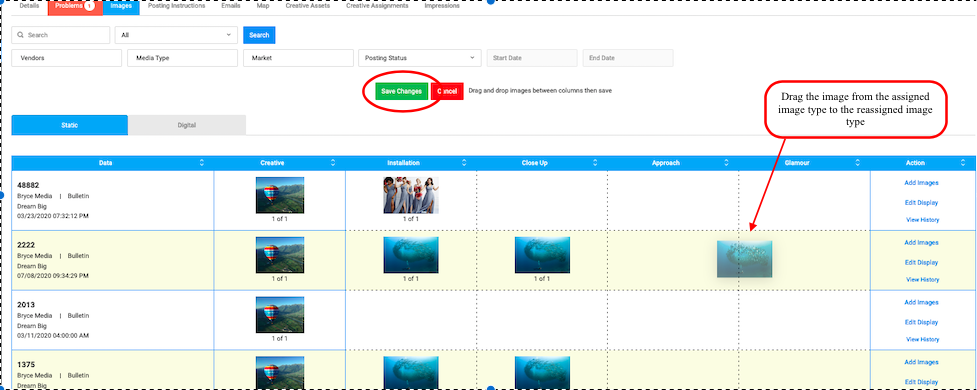The image size is (977, 390).
Task: Click the green Save Changes button
Action: click(402, 91)
